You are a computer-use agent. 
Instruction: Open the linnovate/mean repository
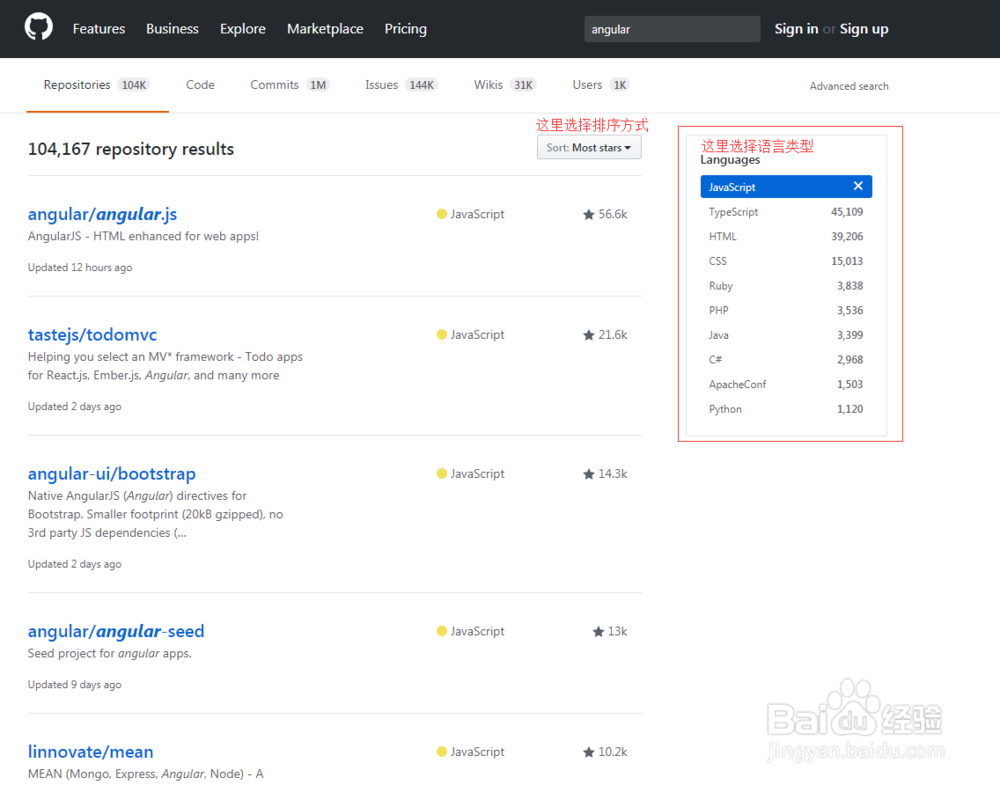coord(90,752)
